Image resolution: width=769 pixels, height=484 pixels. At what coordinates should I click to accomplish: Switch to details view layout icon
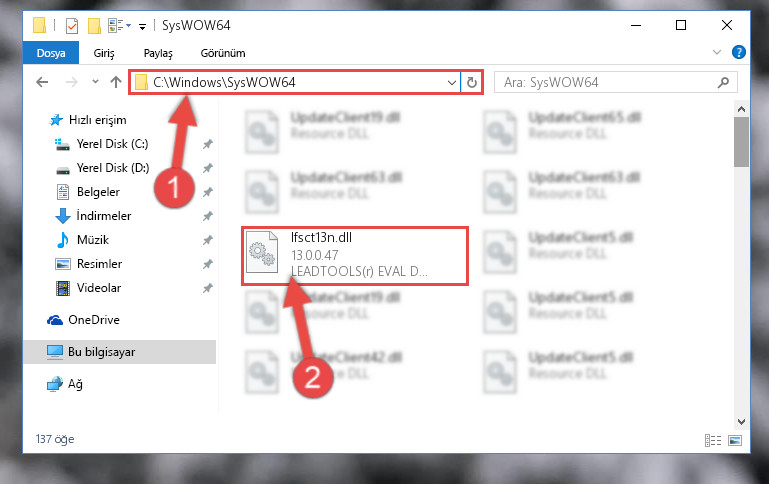click(x=713, y=440)
